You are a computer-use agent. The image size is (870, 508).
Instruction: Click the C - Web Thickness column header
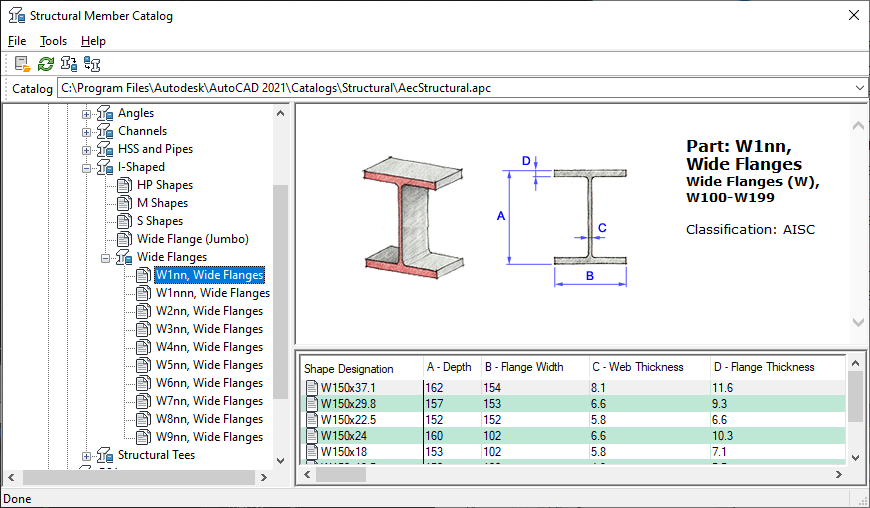click(649, 368)
